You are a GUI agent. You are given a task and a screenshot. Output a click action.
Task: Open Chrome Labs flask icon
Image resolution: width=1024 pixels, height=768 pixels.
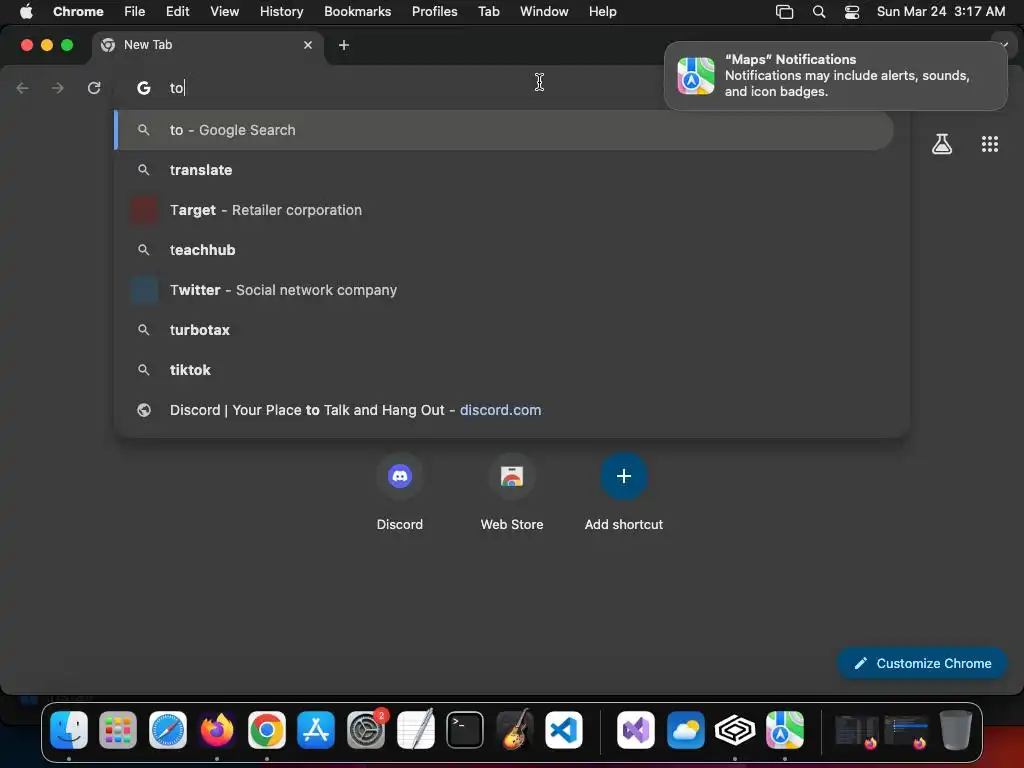tap(942, 144)
